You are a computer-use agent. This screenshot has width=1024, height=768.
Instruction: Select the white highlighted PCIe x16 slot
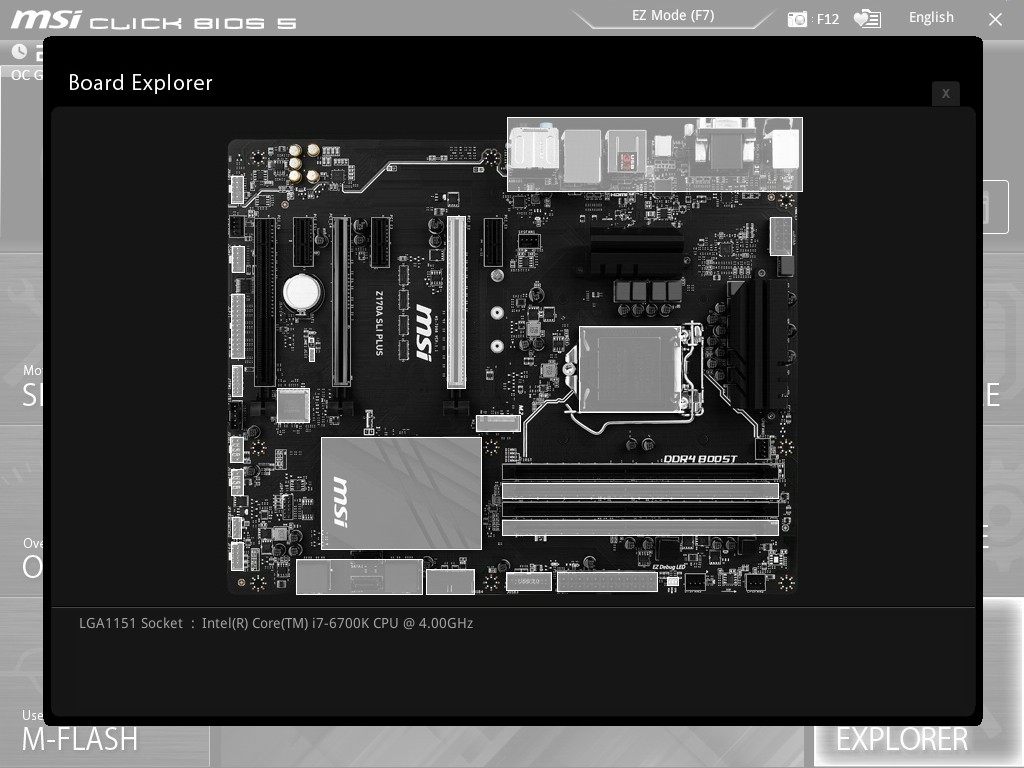point(456,302)
